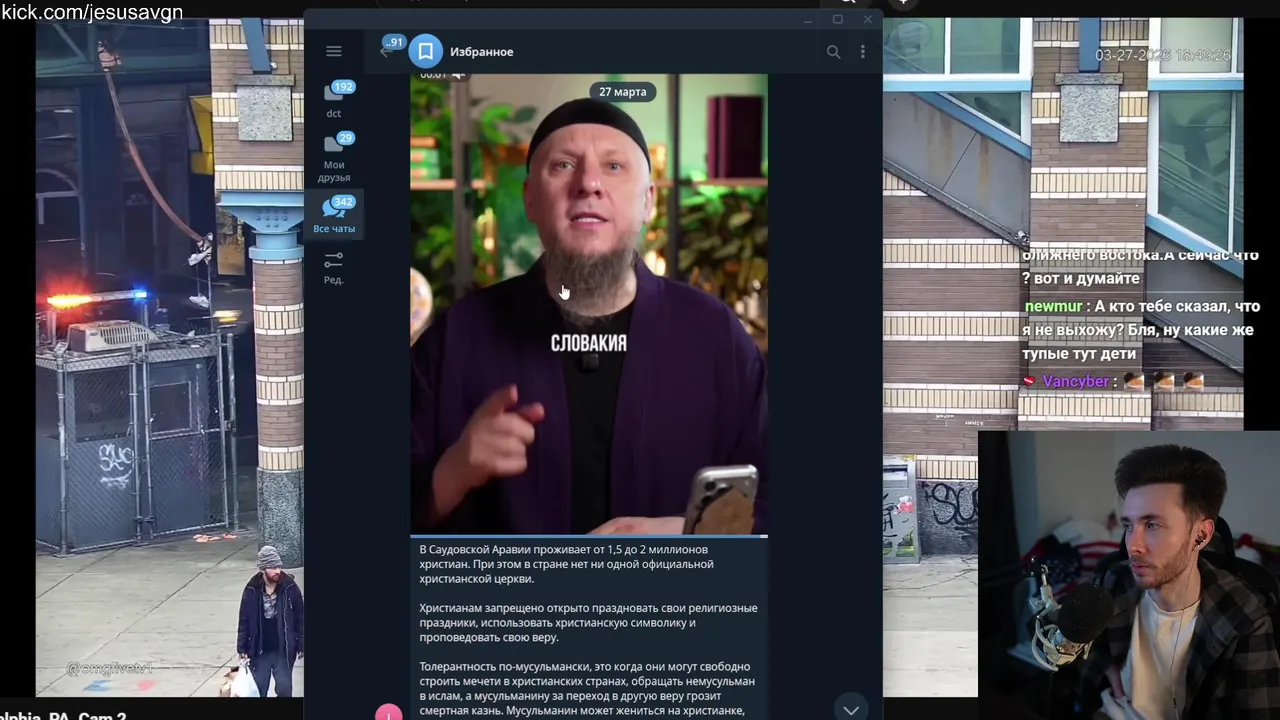Click the paragraph starting with Христианам запрещено
Screen dimensions: 1280x720
click(x=588, y=622)
